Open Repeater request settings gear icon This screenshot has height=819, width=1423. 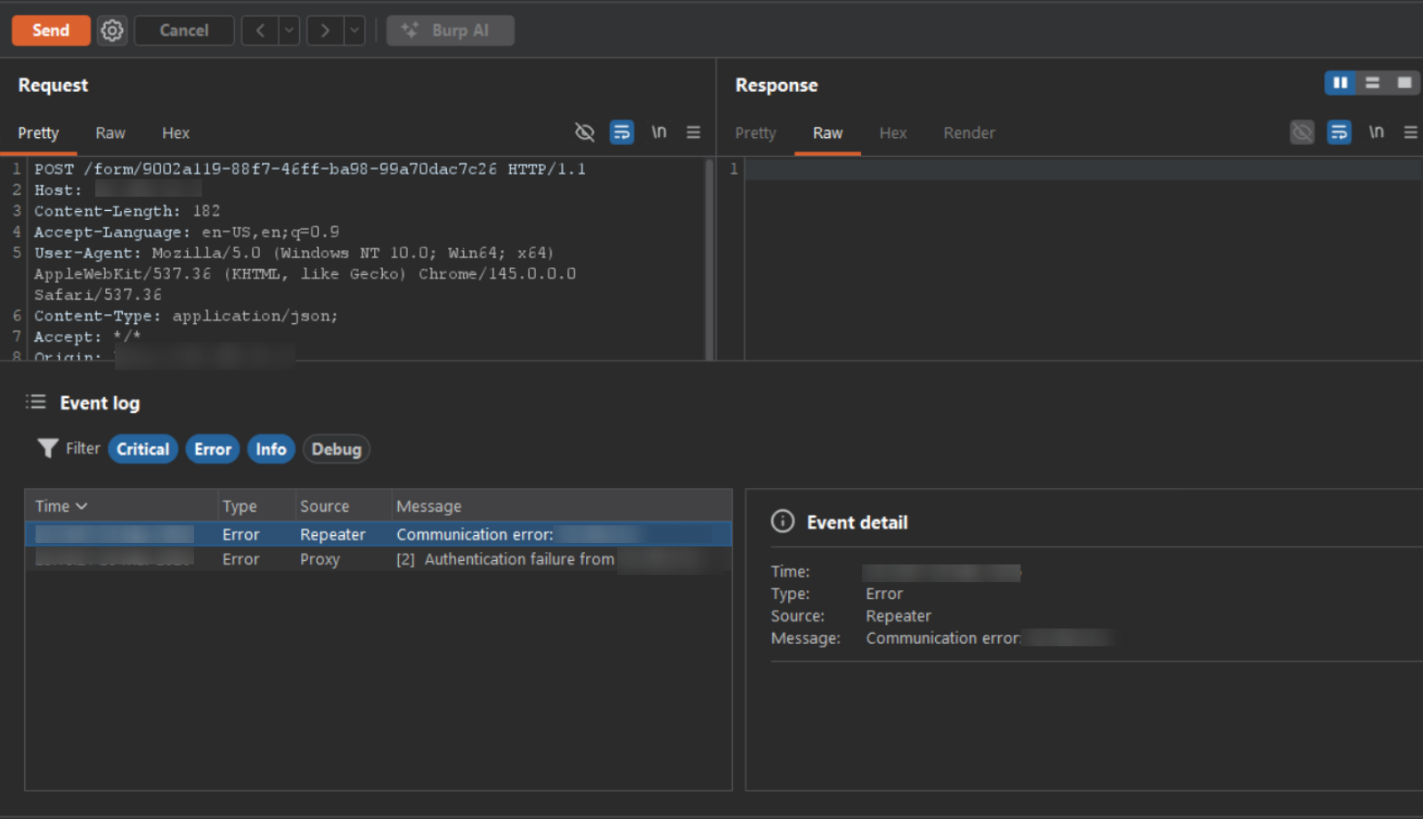point(112,31)
